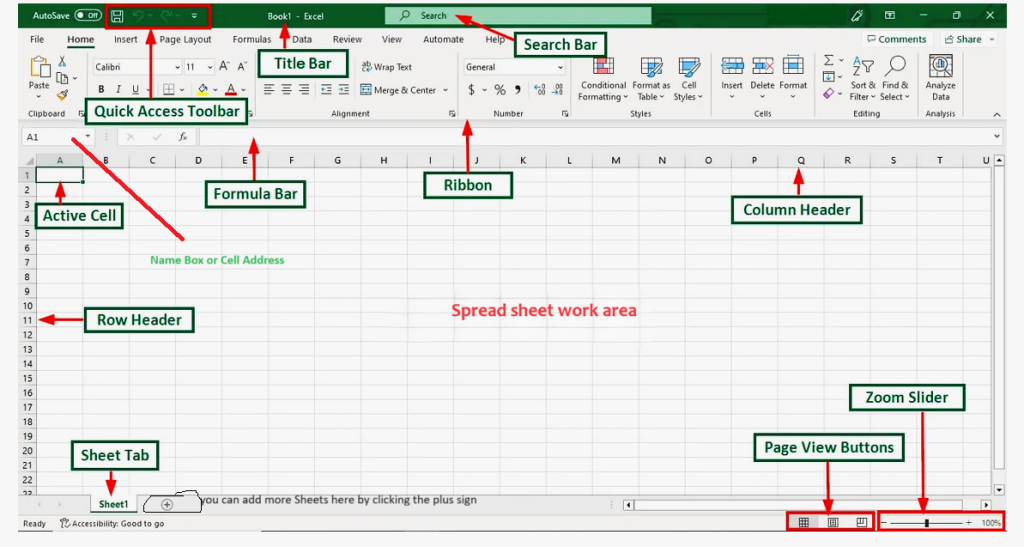
Task: Click the Insert Function fx icon
Action: (x=183, y=136)
